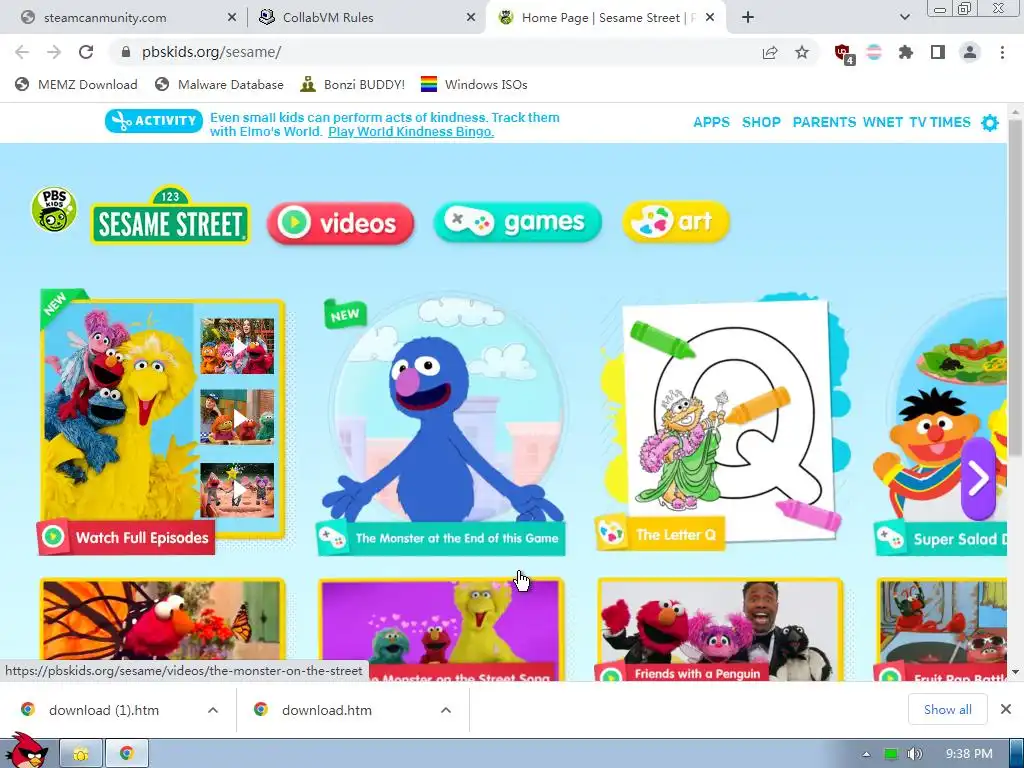
Task: Open the Chrome three-dot menu
Action: pos(1002,52)
